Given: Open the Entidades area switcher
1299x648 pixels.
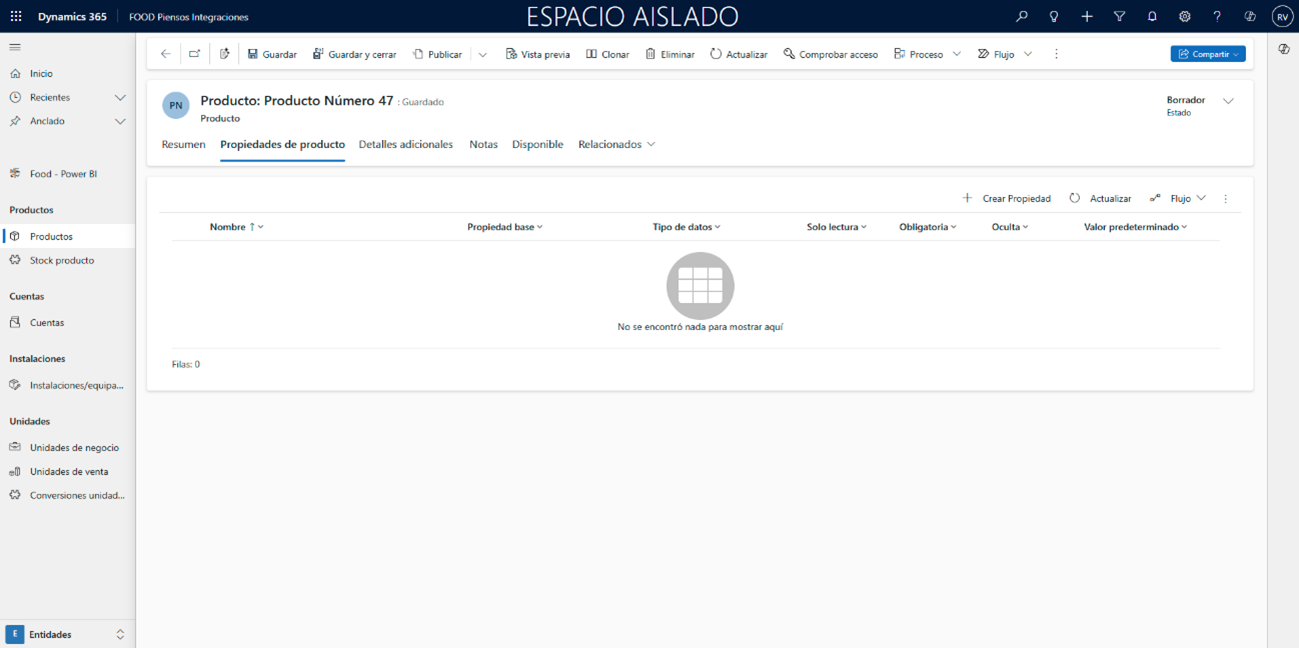Looking at the screenshot, I should (x=67, y=634).
